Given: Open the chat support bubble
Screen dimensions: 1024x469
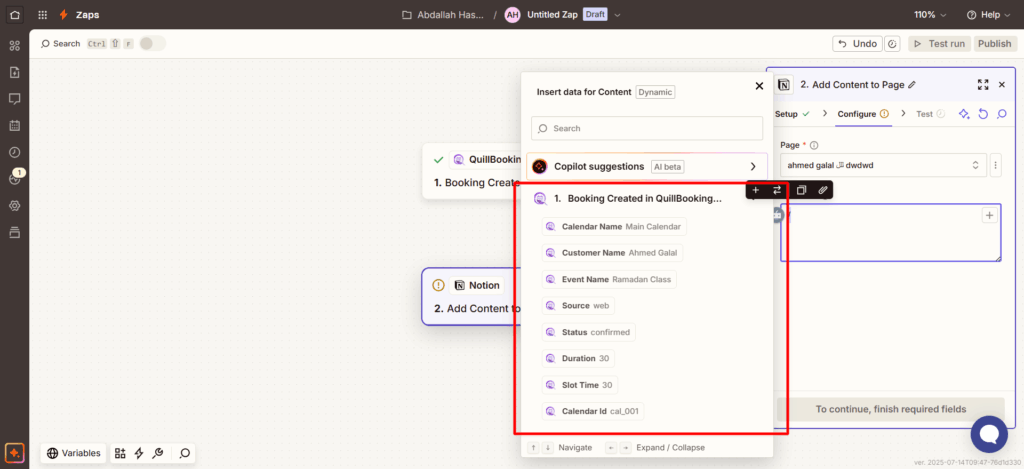Looking at the screenshot, I should pyautogui.click(x=990, y=434).
